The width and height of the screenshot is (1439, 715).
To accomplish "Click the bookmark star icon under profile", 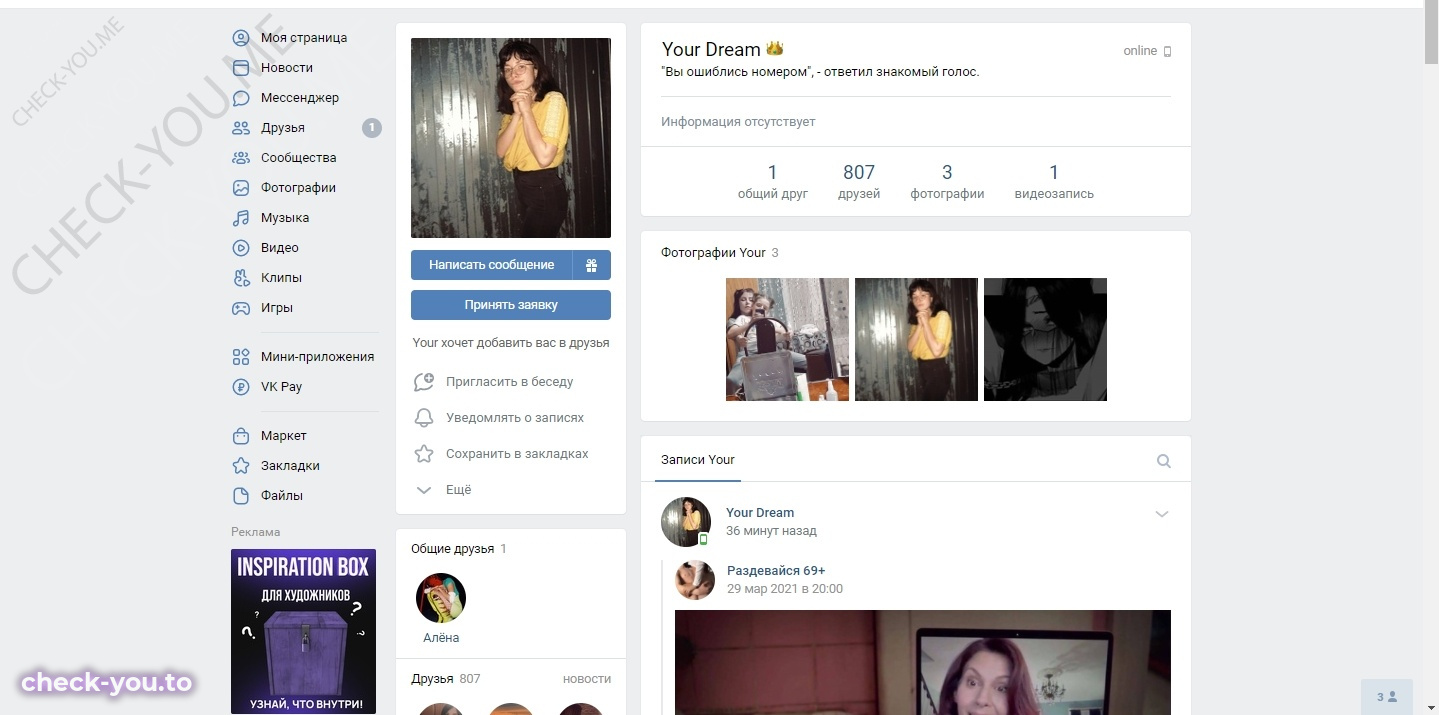I will coord(424,454).
